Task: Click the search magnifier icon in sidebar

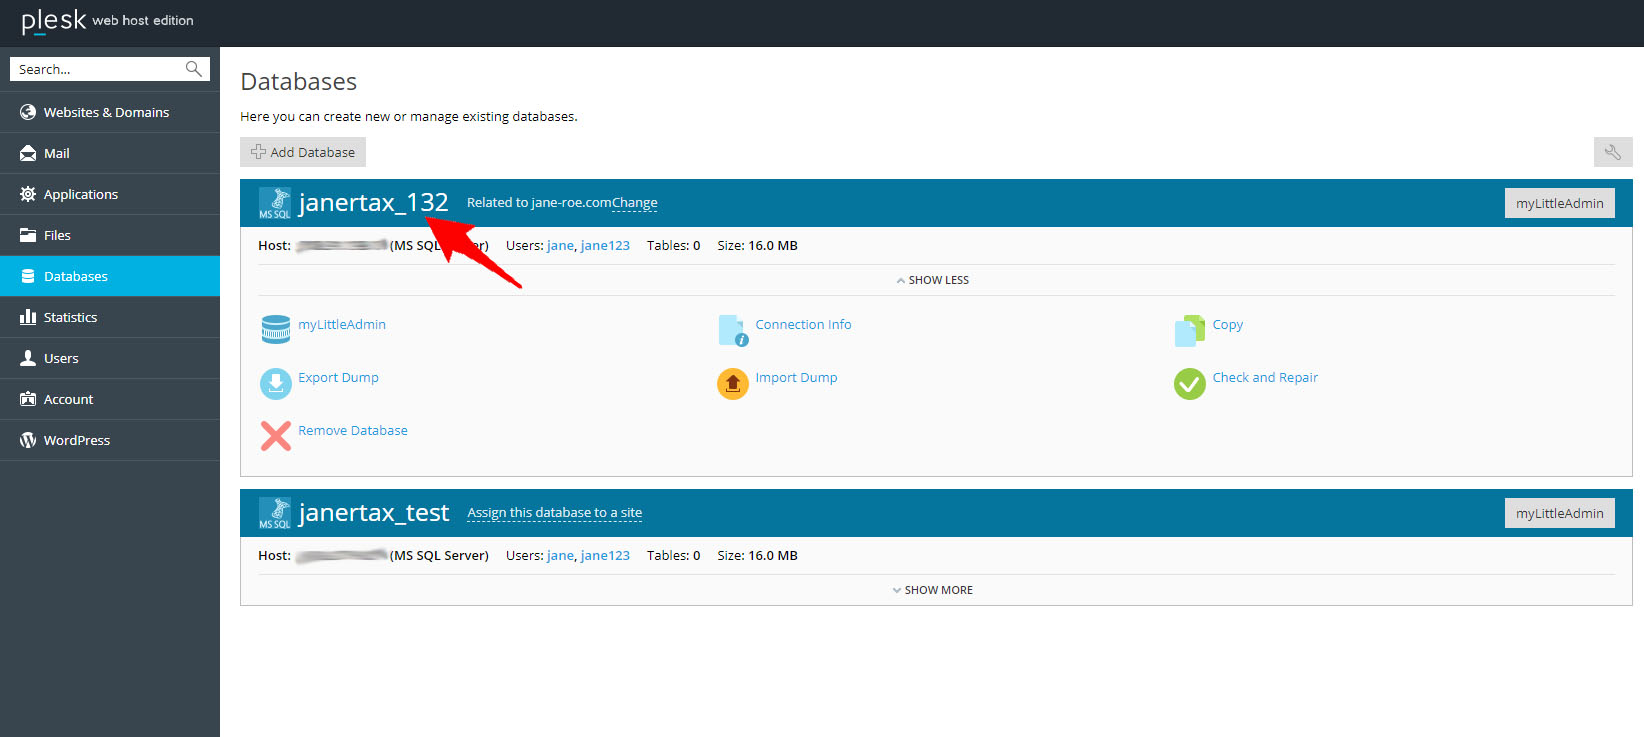Action: click(x=194, y=69)
